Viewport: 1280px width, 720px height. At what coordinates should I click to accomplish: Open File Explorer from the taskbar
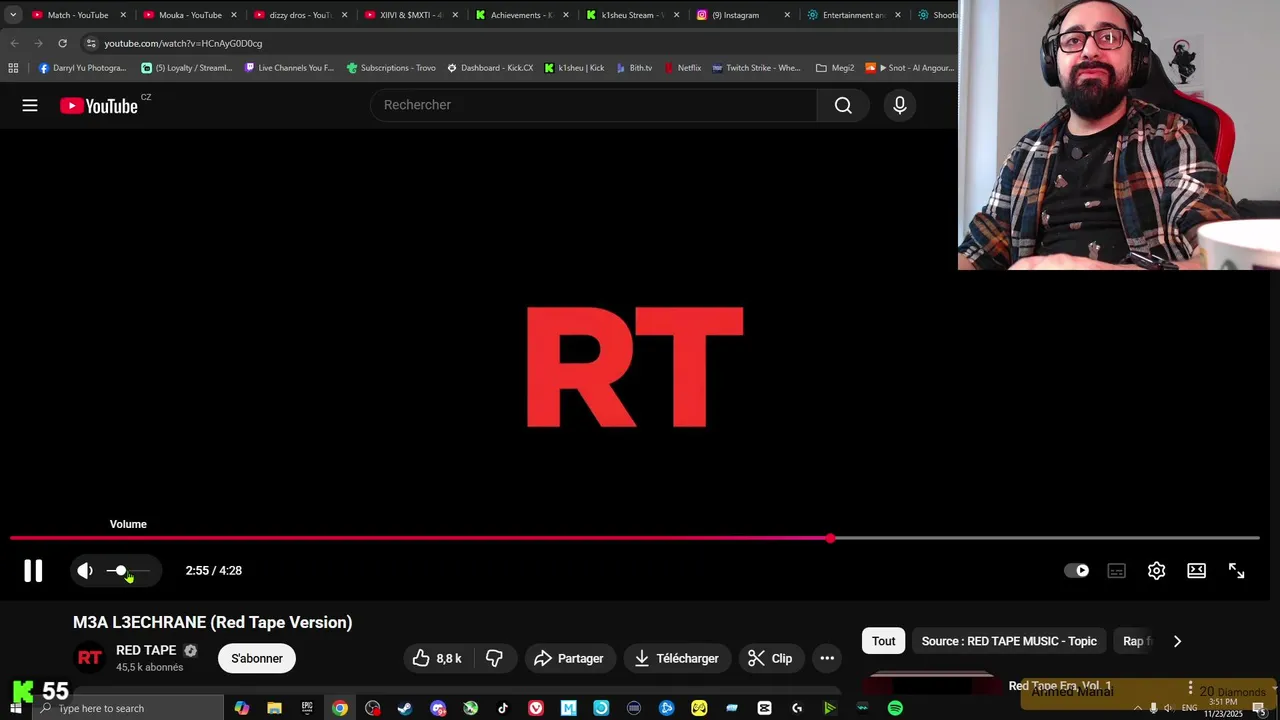pyautogui.click(x=274, y=708)
